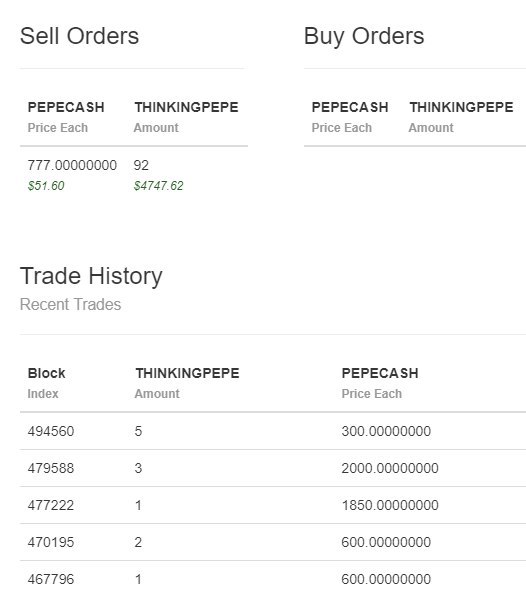Click the $51.60 price value
This screenshot has height=605, width=526.
click(46, 186)
